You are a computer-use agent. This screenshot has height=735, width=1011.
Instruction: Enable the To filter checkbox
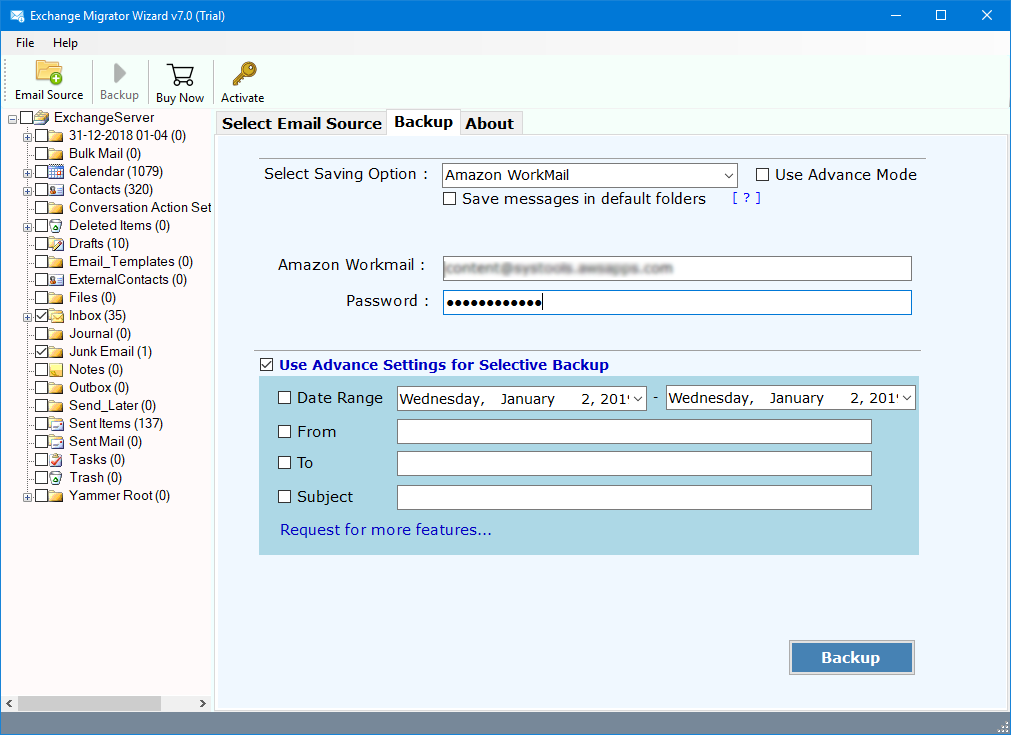click(284, 462)
